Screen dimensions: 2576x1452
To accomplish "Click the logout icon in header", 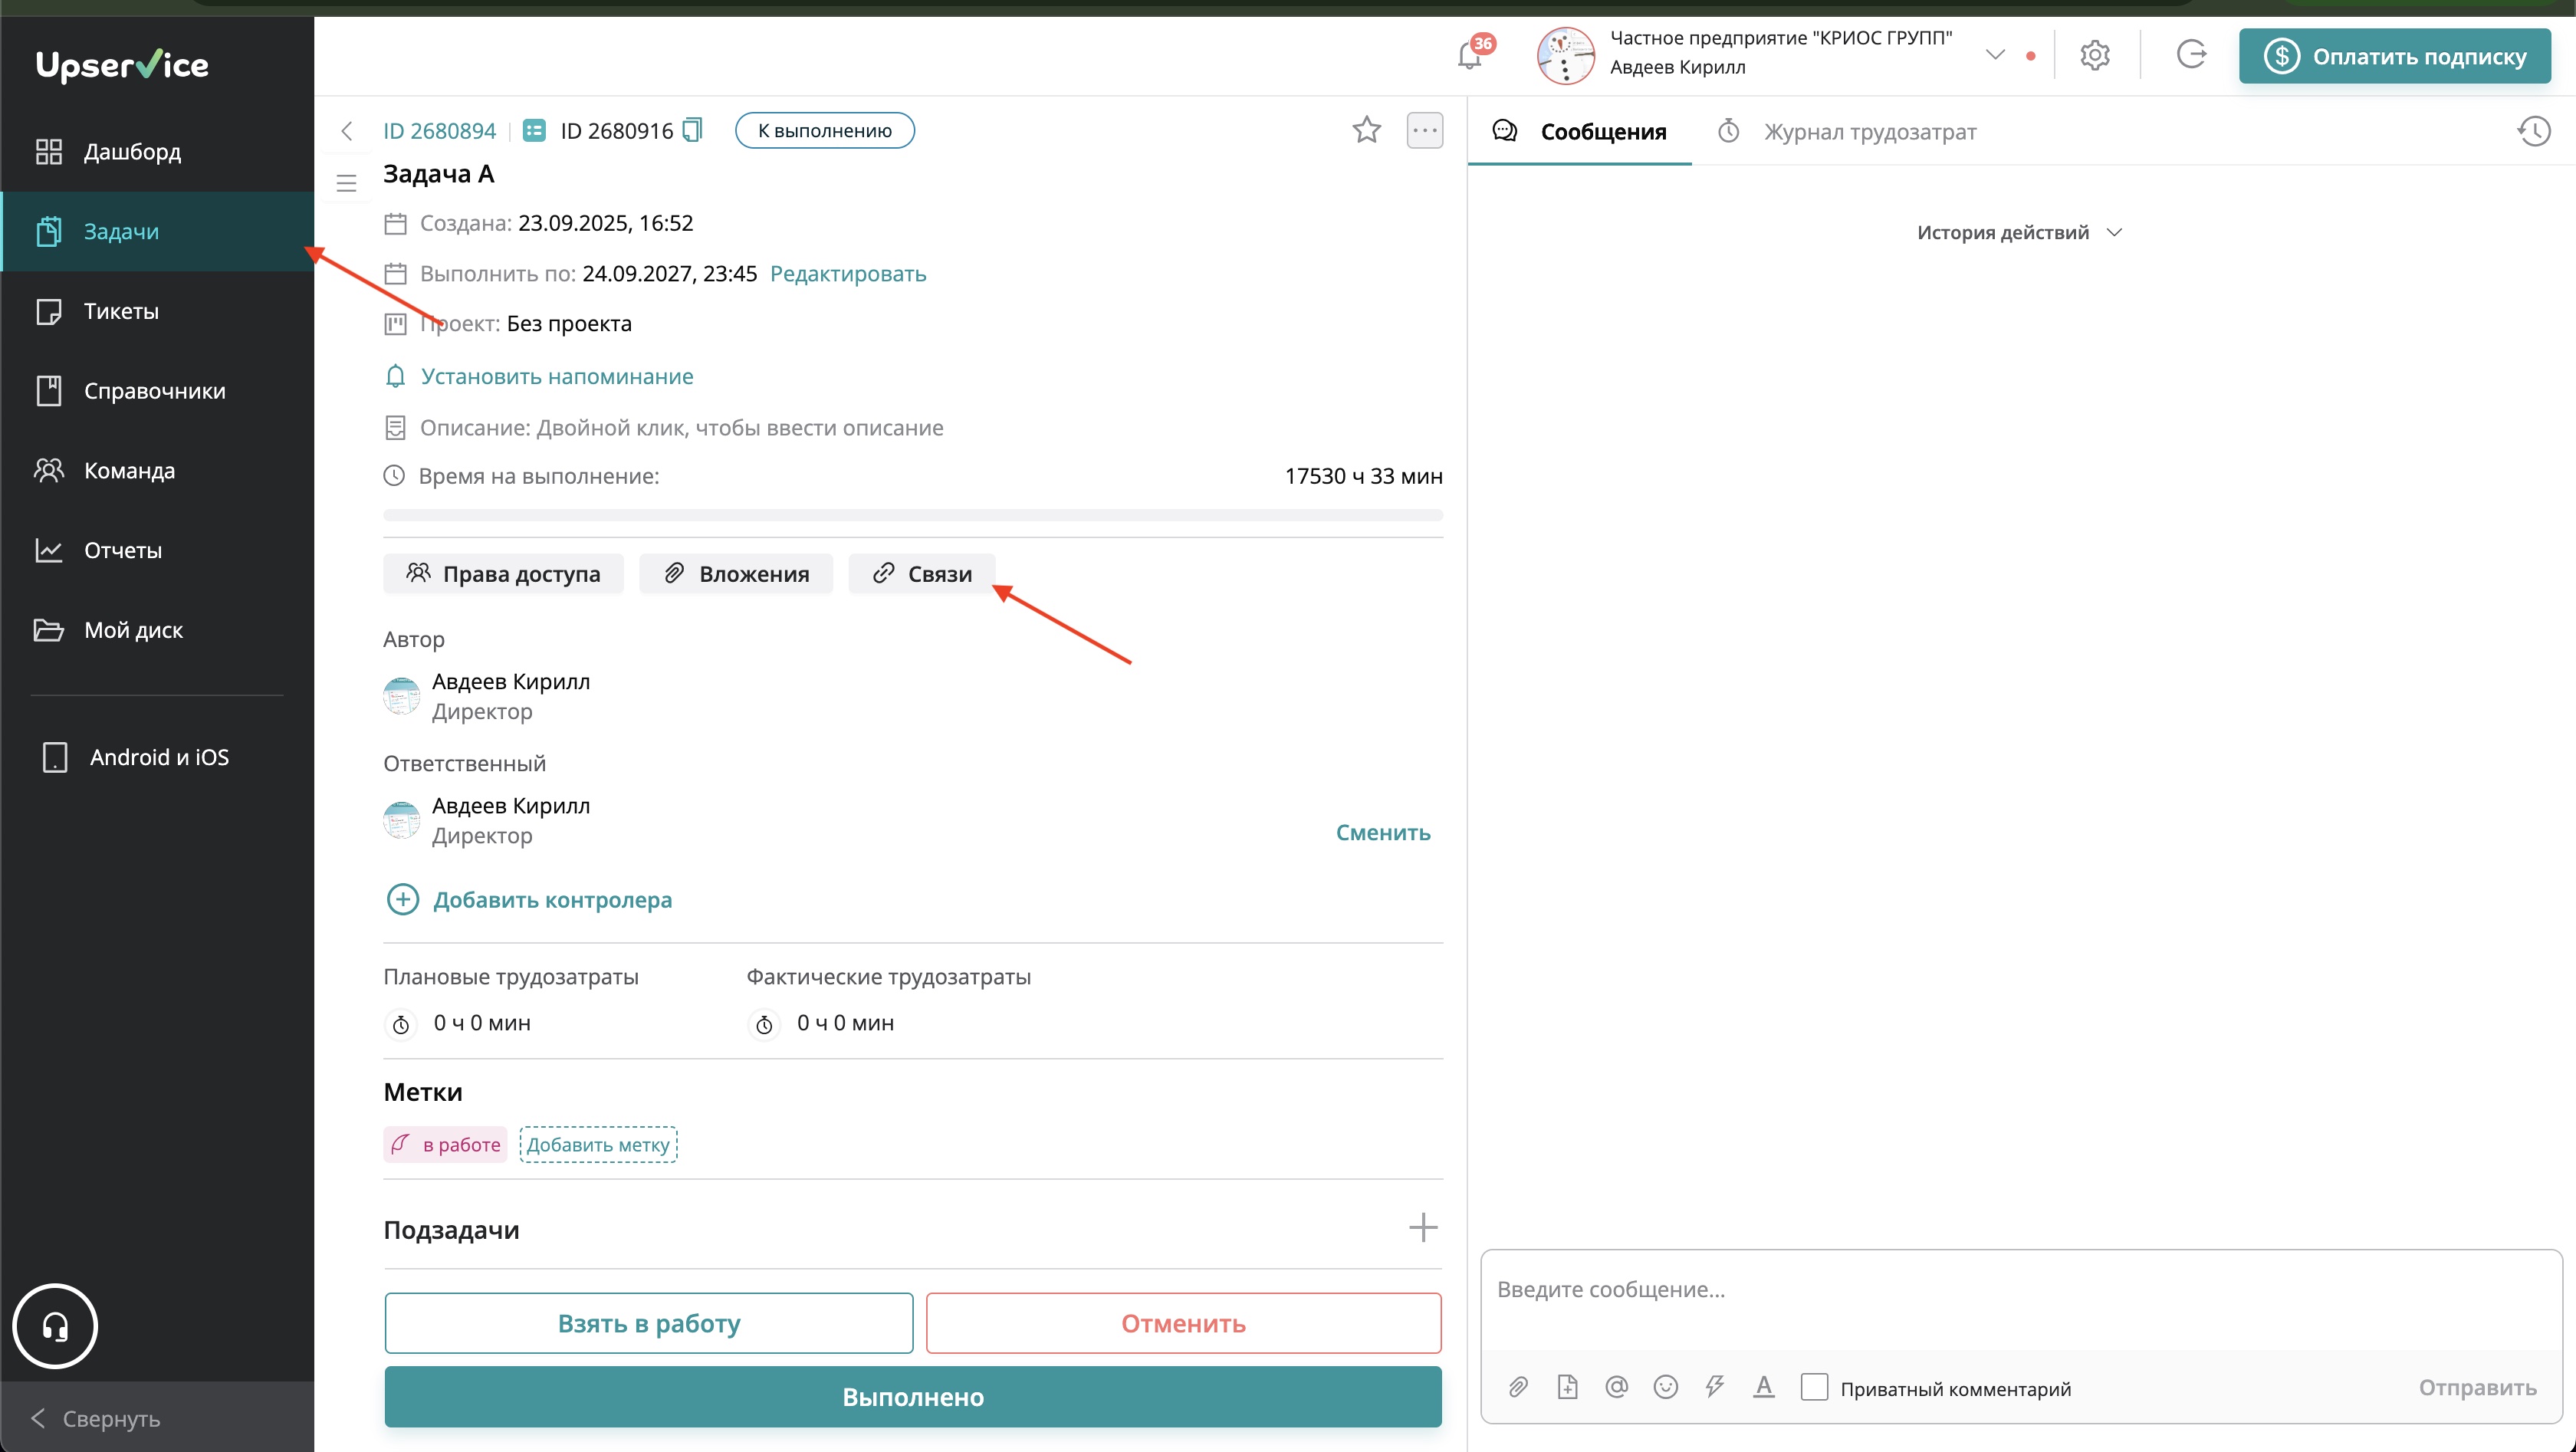I will (x=2191, y=54).
